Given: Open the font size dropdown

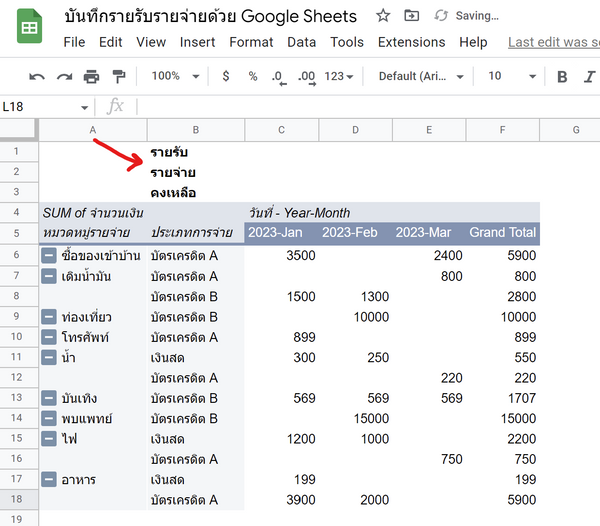Looking at the screenshot, I should coord(508,77).
